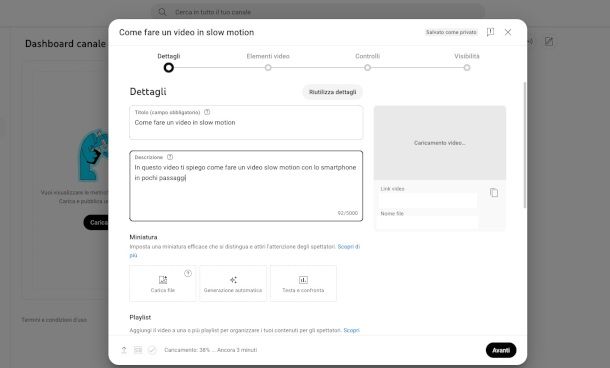The height and width of the screenshot is (368, 610).
Task: Click the search magnifier icon in background
Action: coord(162,12)
